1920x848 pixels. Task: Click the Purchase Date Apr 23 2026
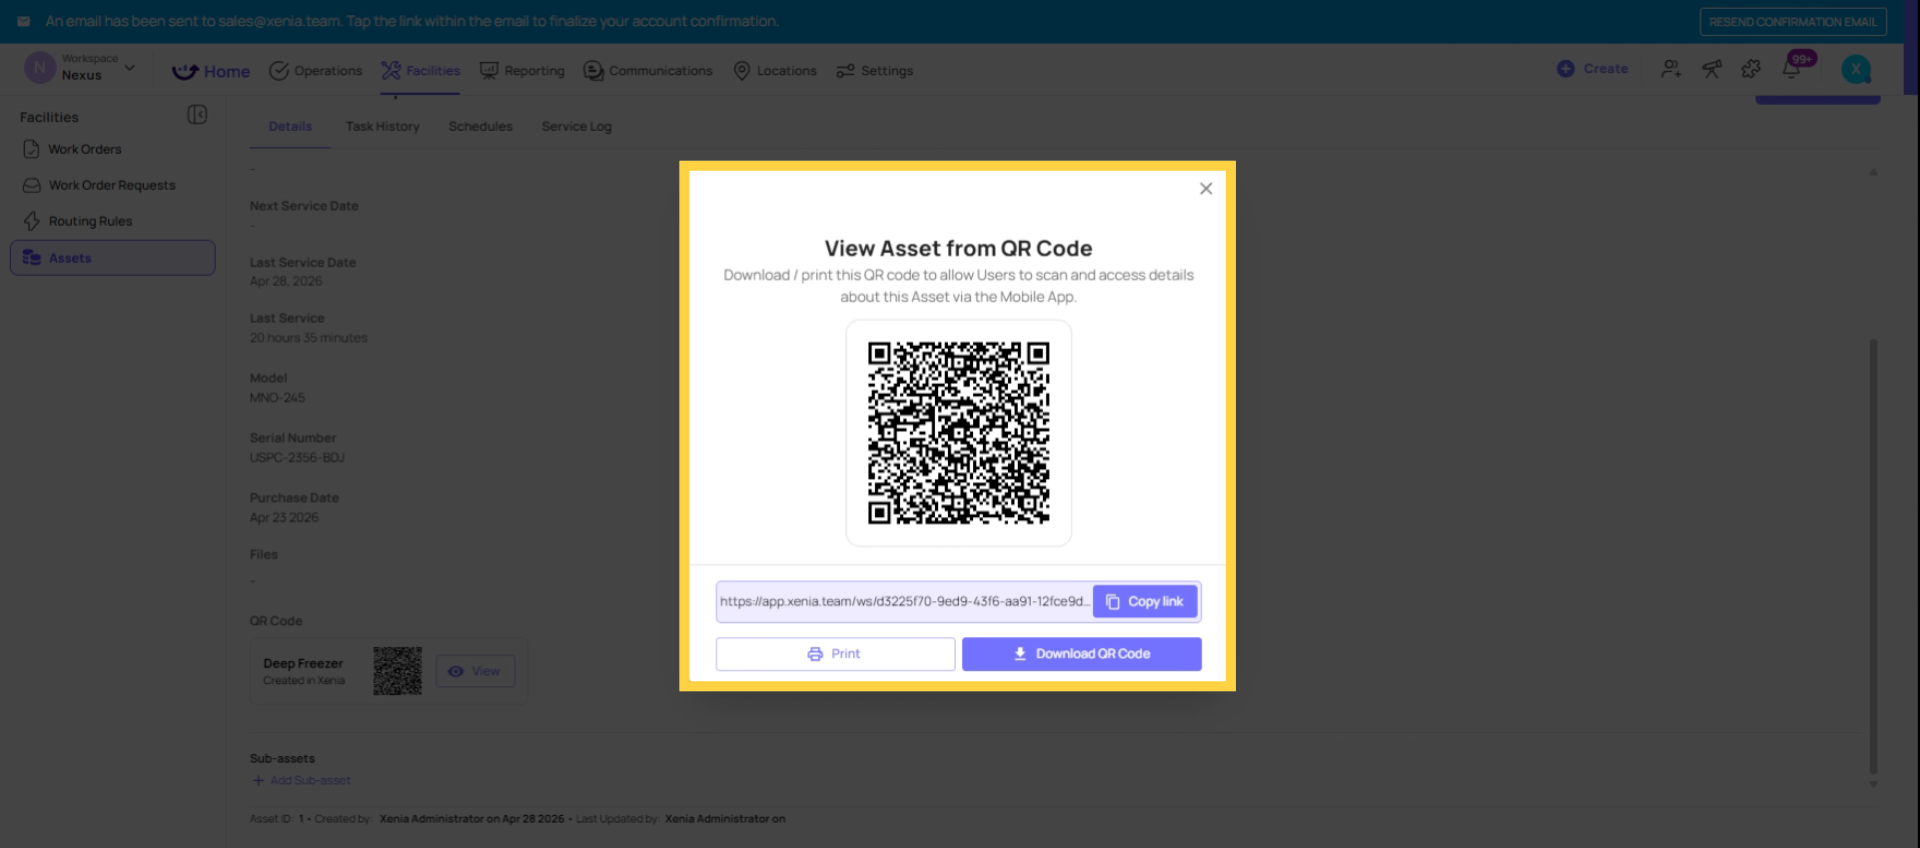pyautogui.click(x=284, y=518)
